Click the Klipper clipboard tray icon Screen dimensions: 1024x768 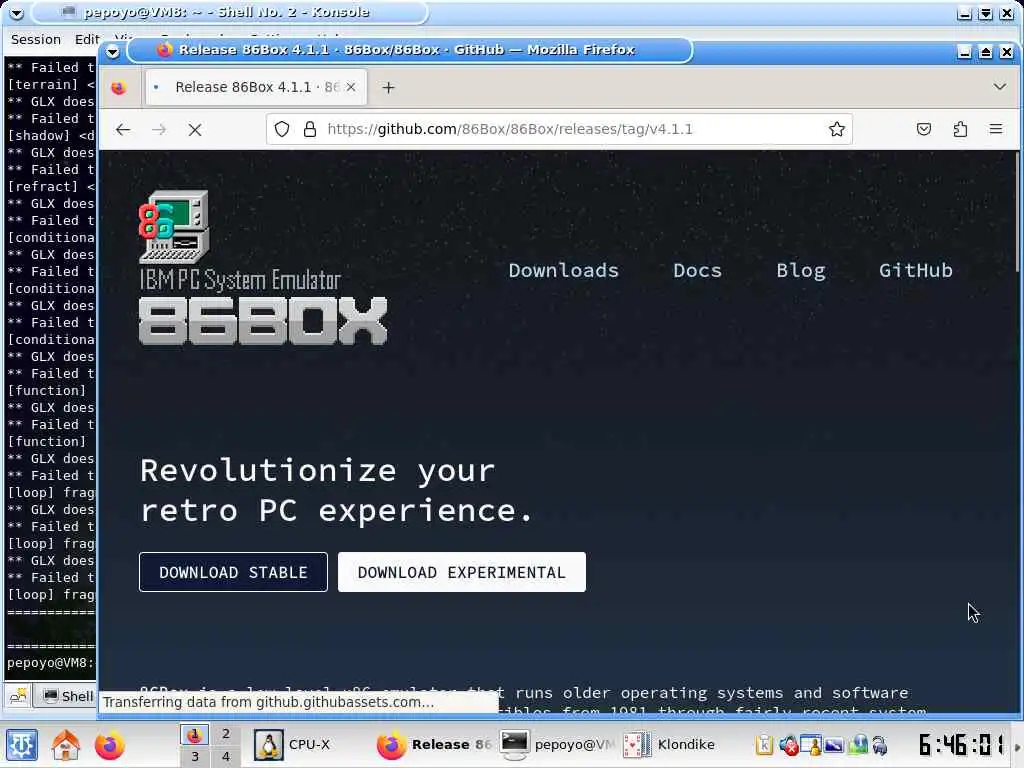pos(764,744)
